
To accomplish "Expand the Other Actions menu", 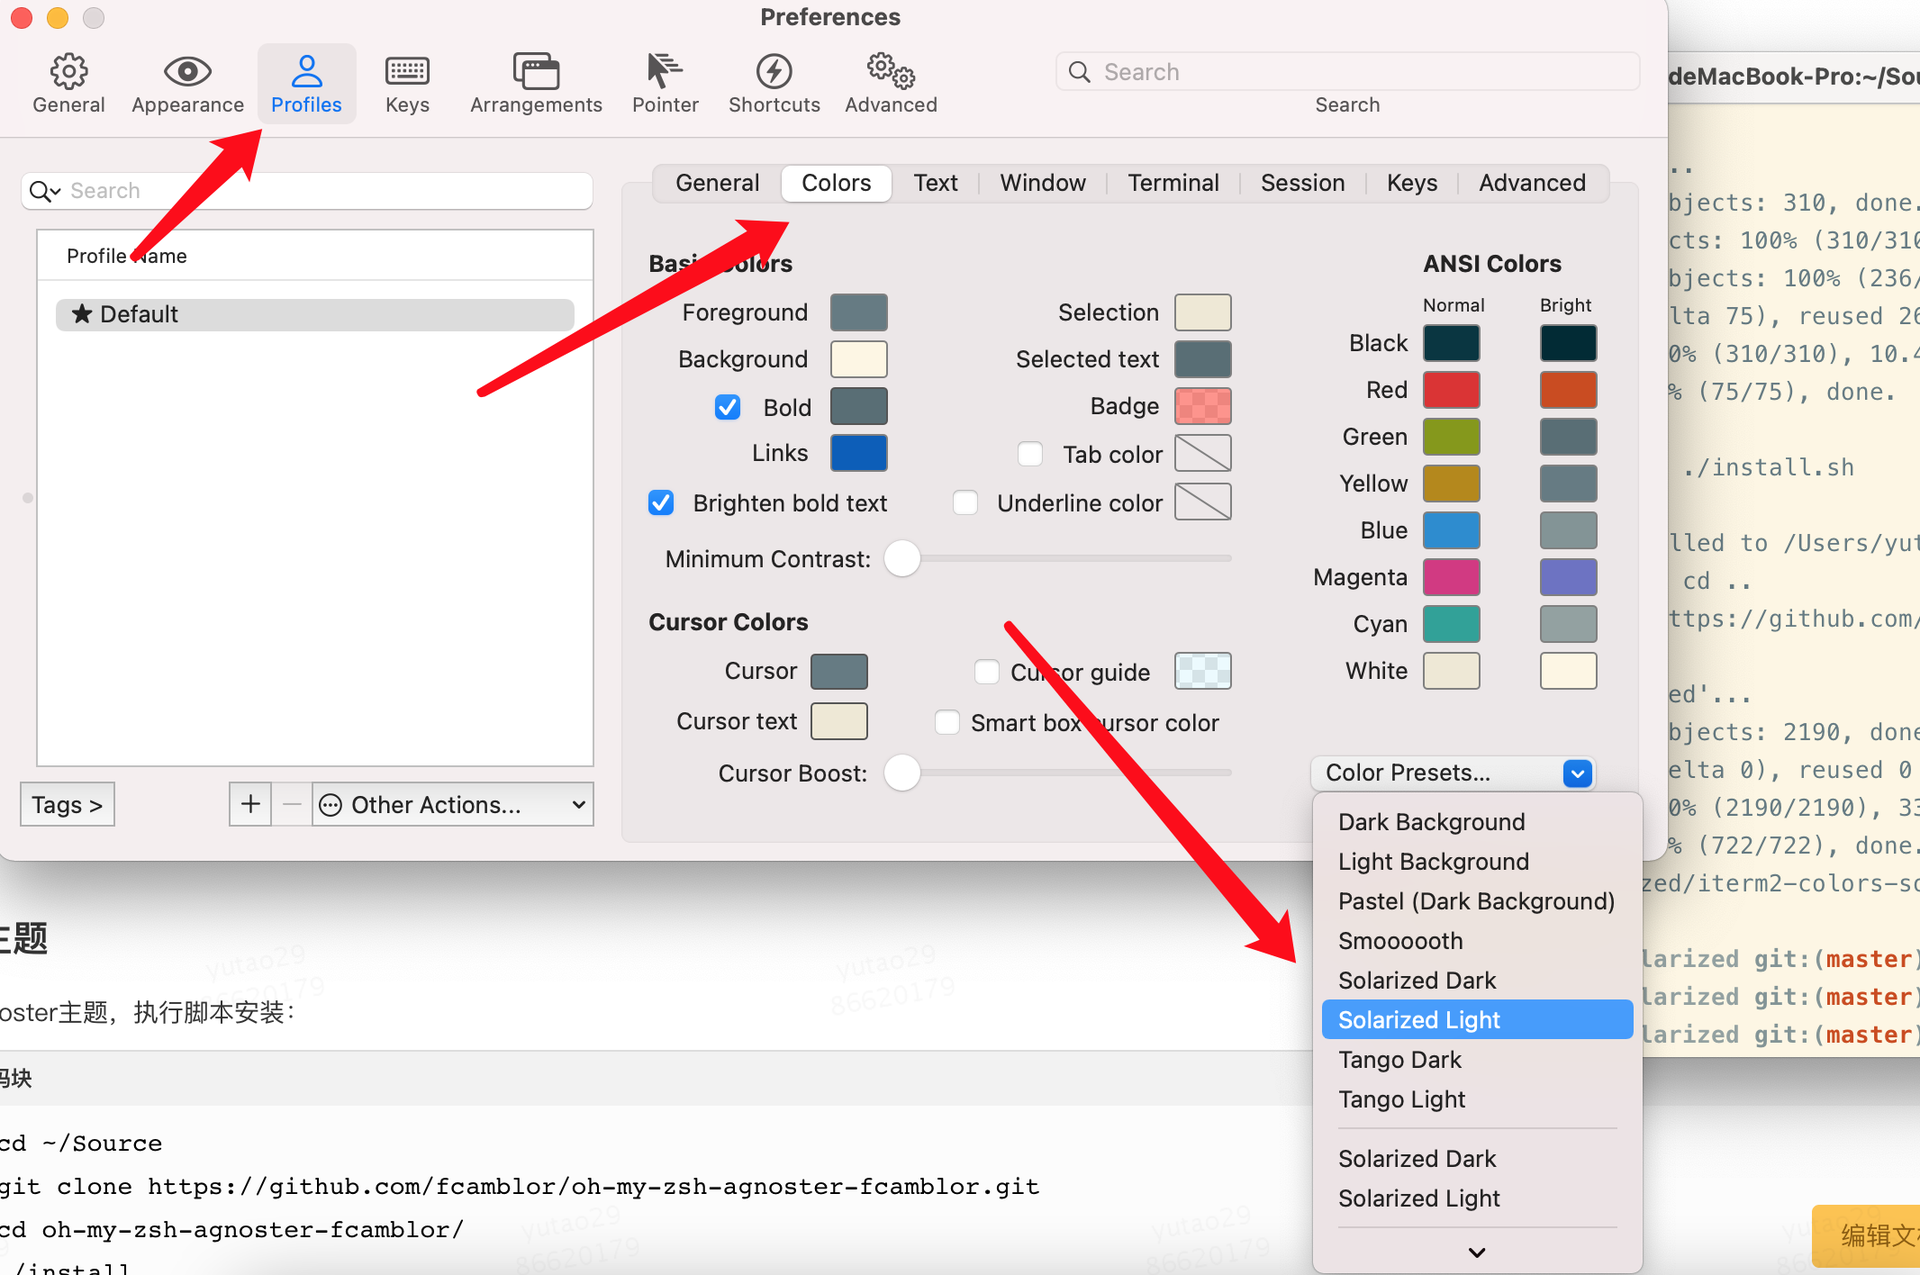I will pyautogui.click(x=449, y=804).
